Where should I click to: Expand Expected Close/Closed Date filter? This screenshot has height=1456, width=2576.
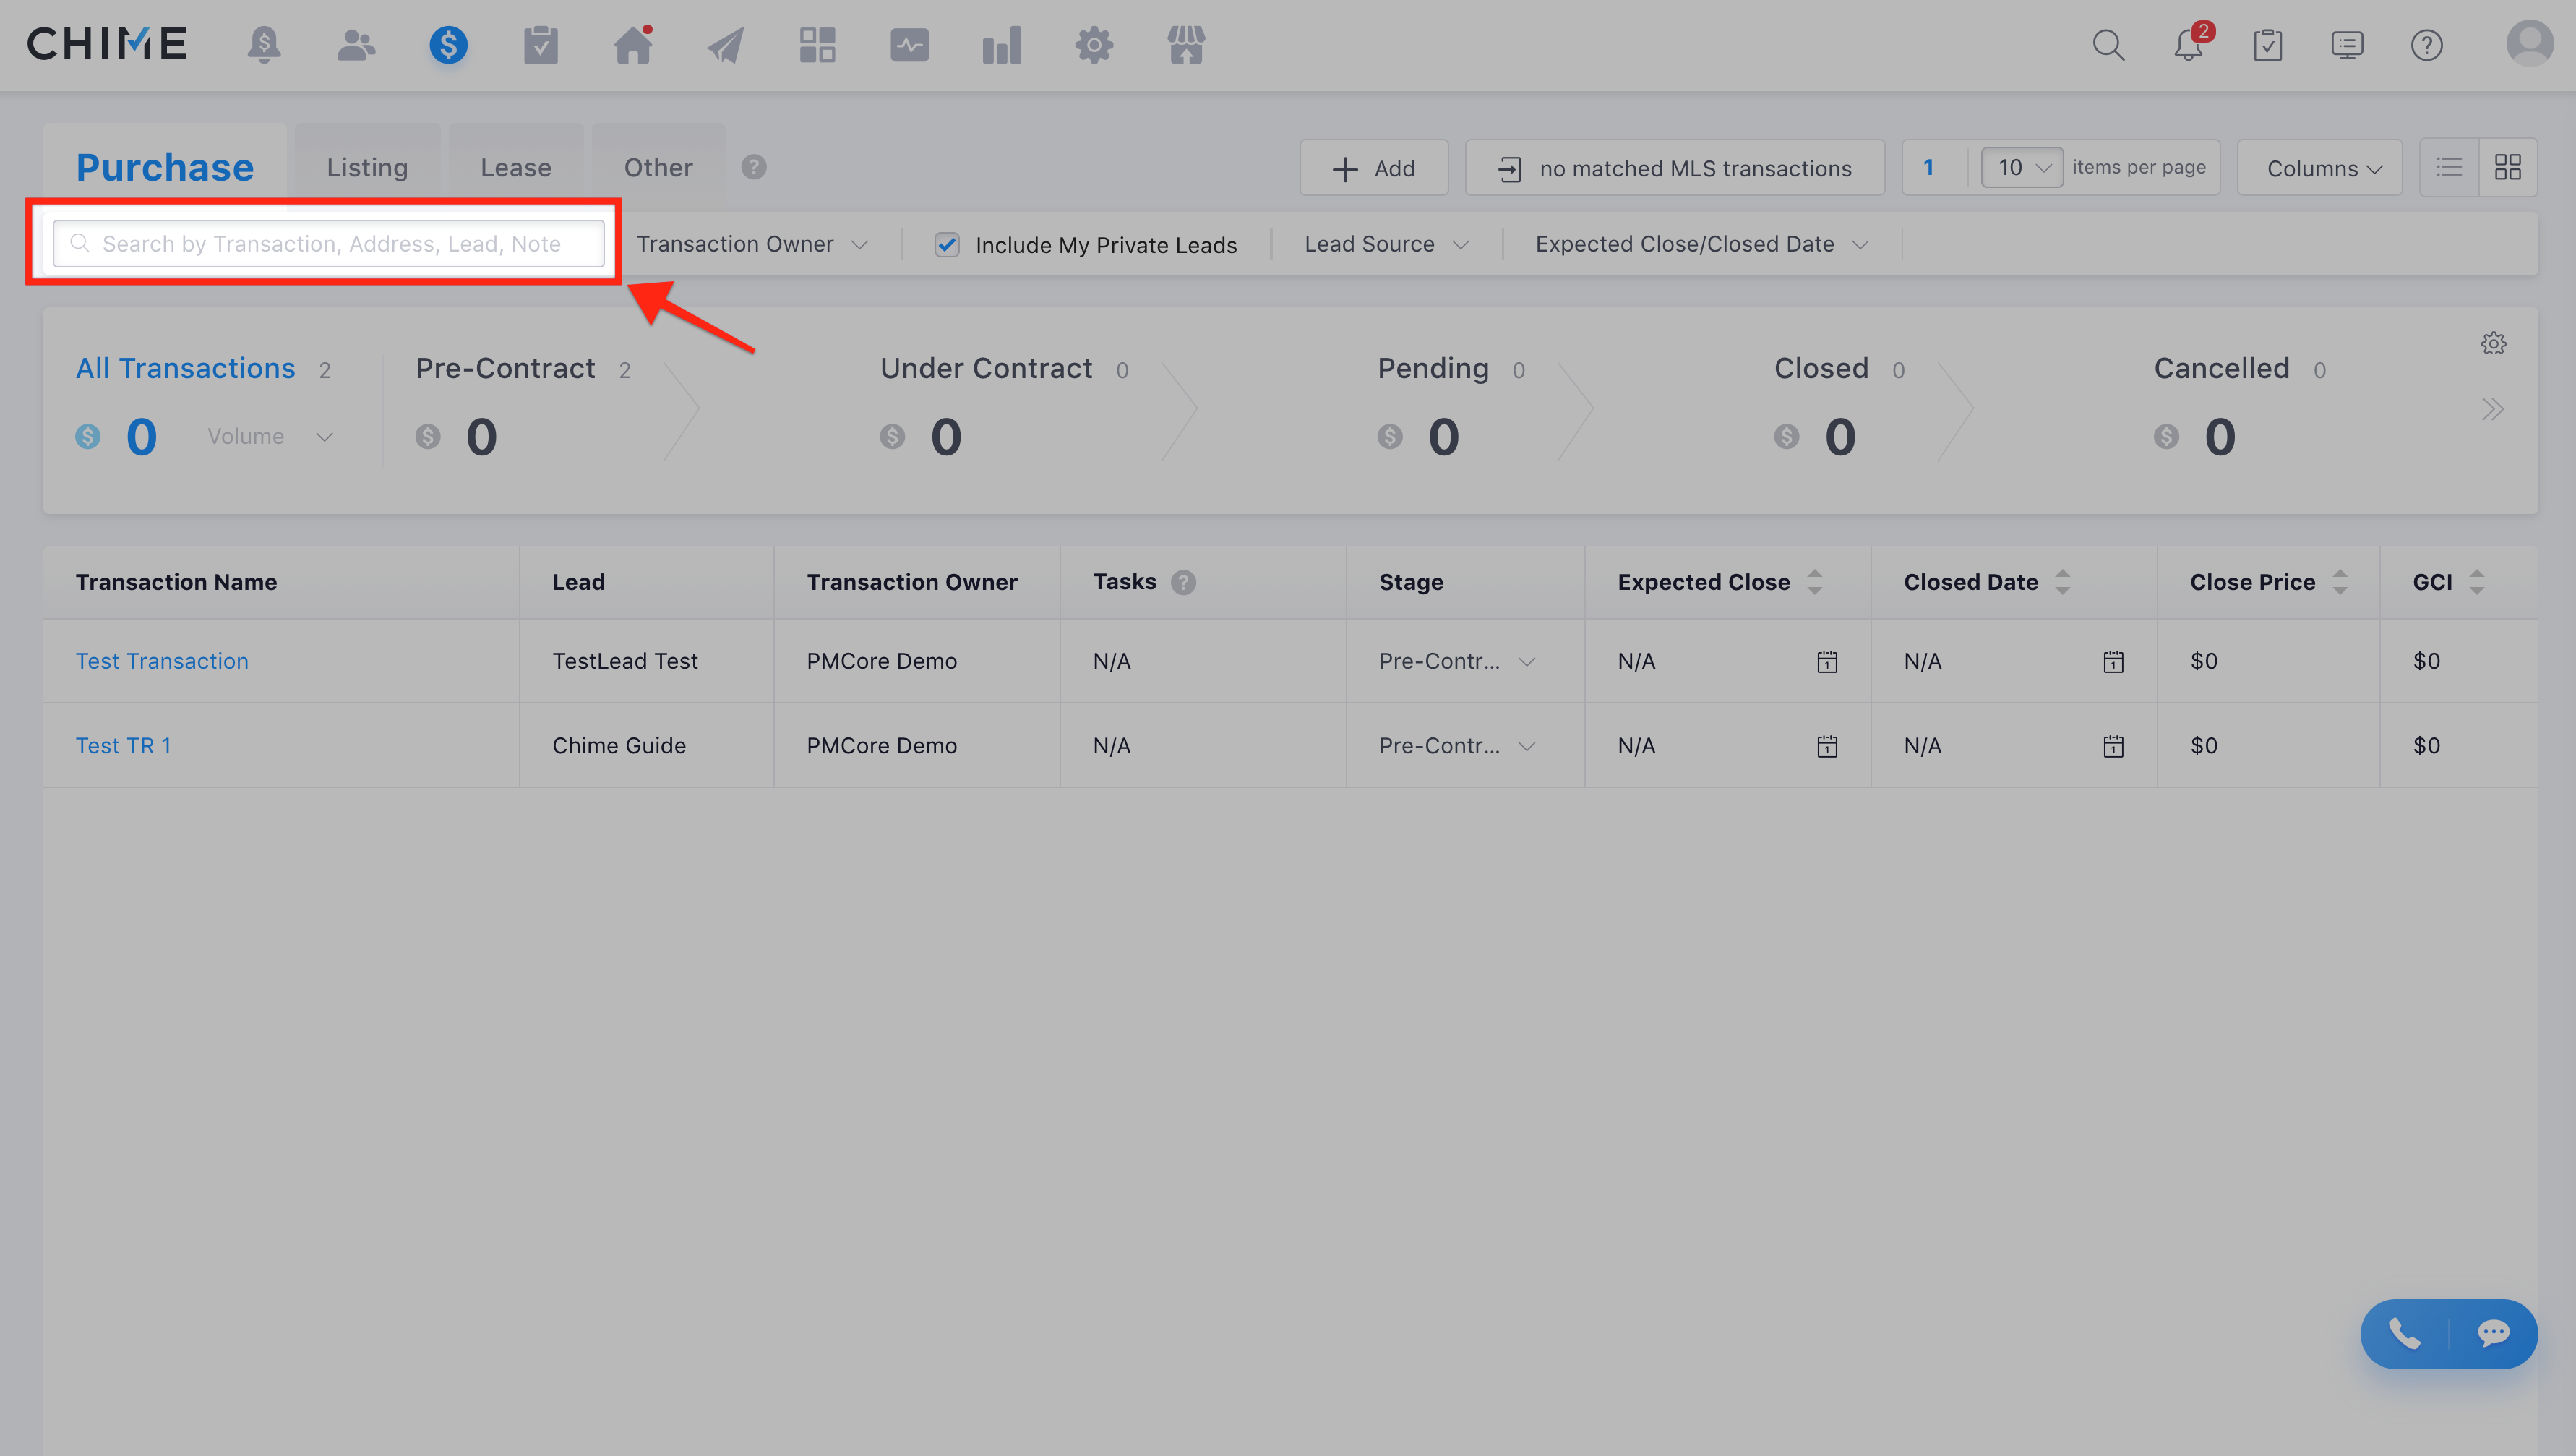click(x=1702, y=244)
